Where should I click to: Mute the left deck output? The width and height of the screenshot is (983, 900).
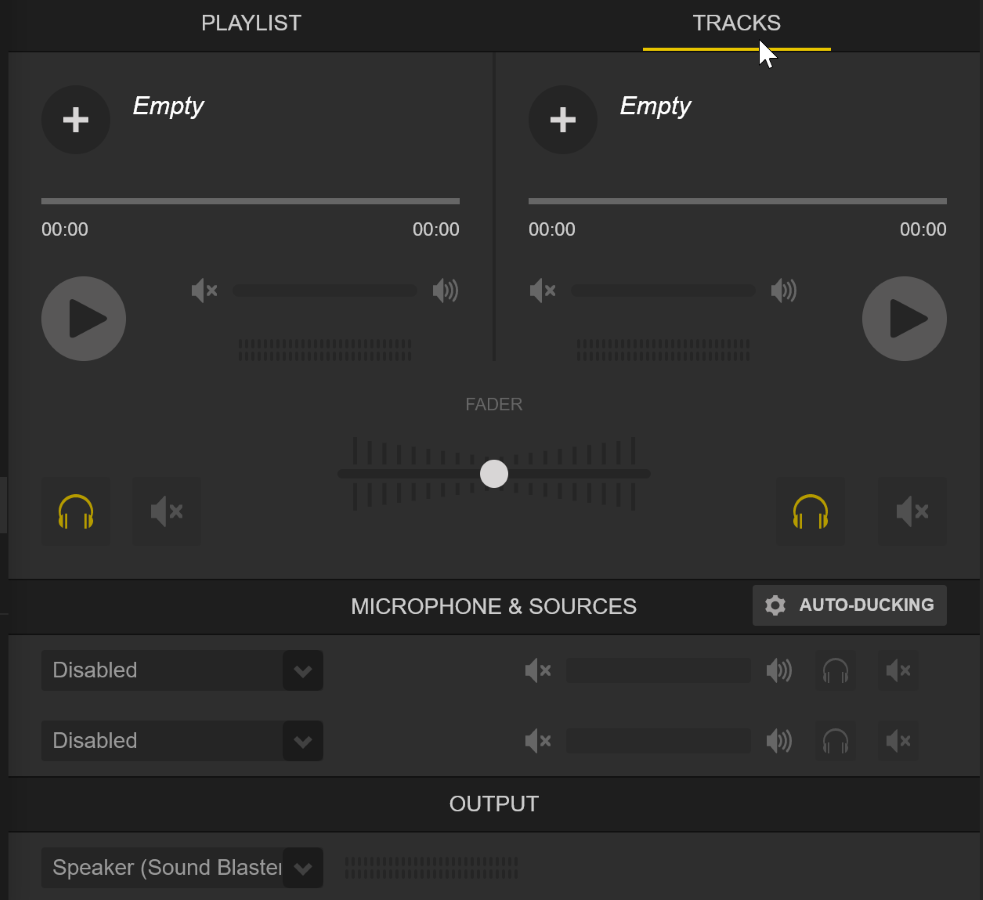(x=167, y=511)
